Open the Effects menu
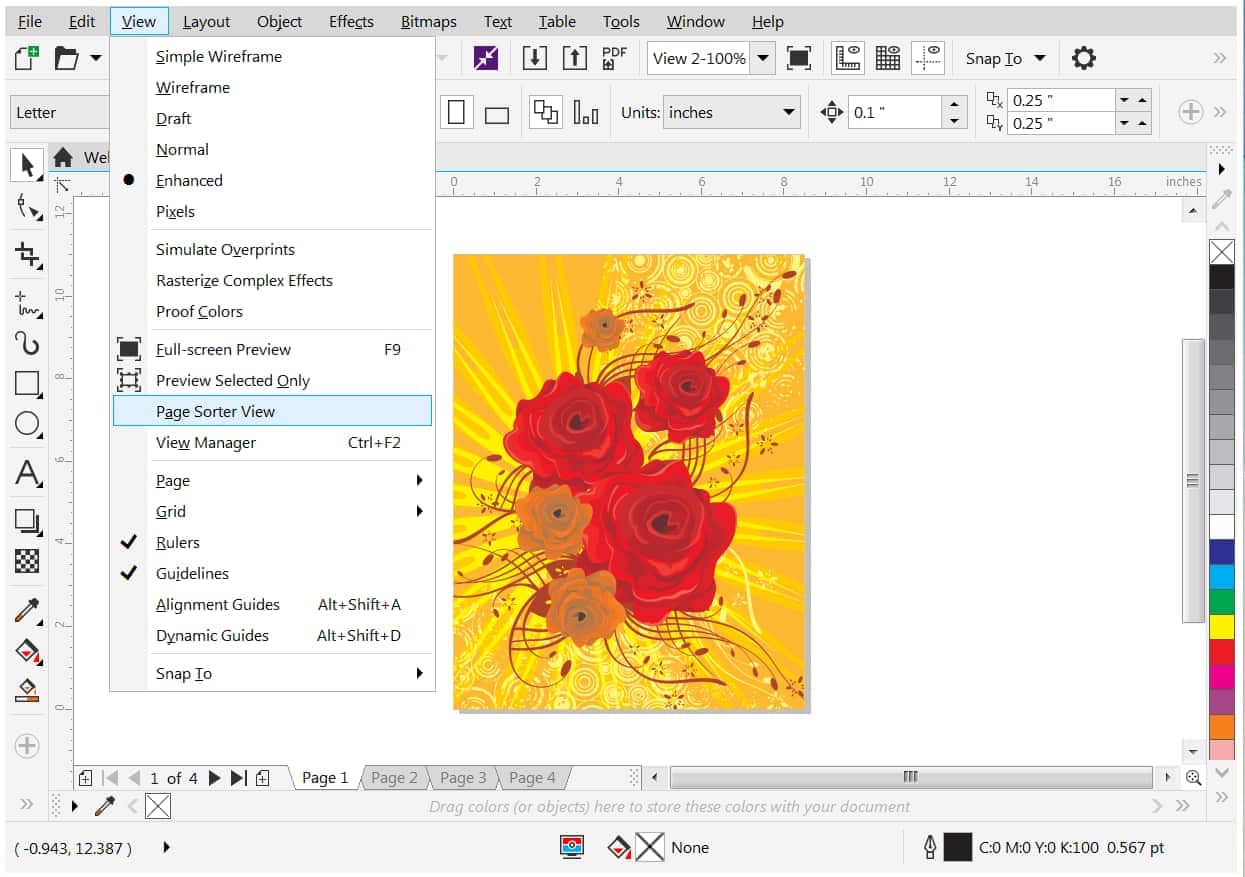Image resolution: width=1245 pixels, height=877 pixels. coord(351,21)
